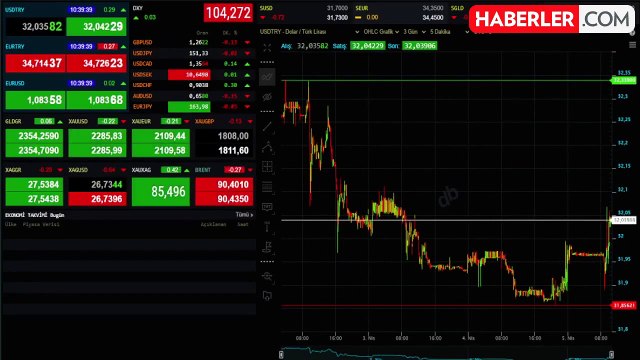Click the Ekonomi Takvimi Bugün heading

35,215
